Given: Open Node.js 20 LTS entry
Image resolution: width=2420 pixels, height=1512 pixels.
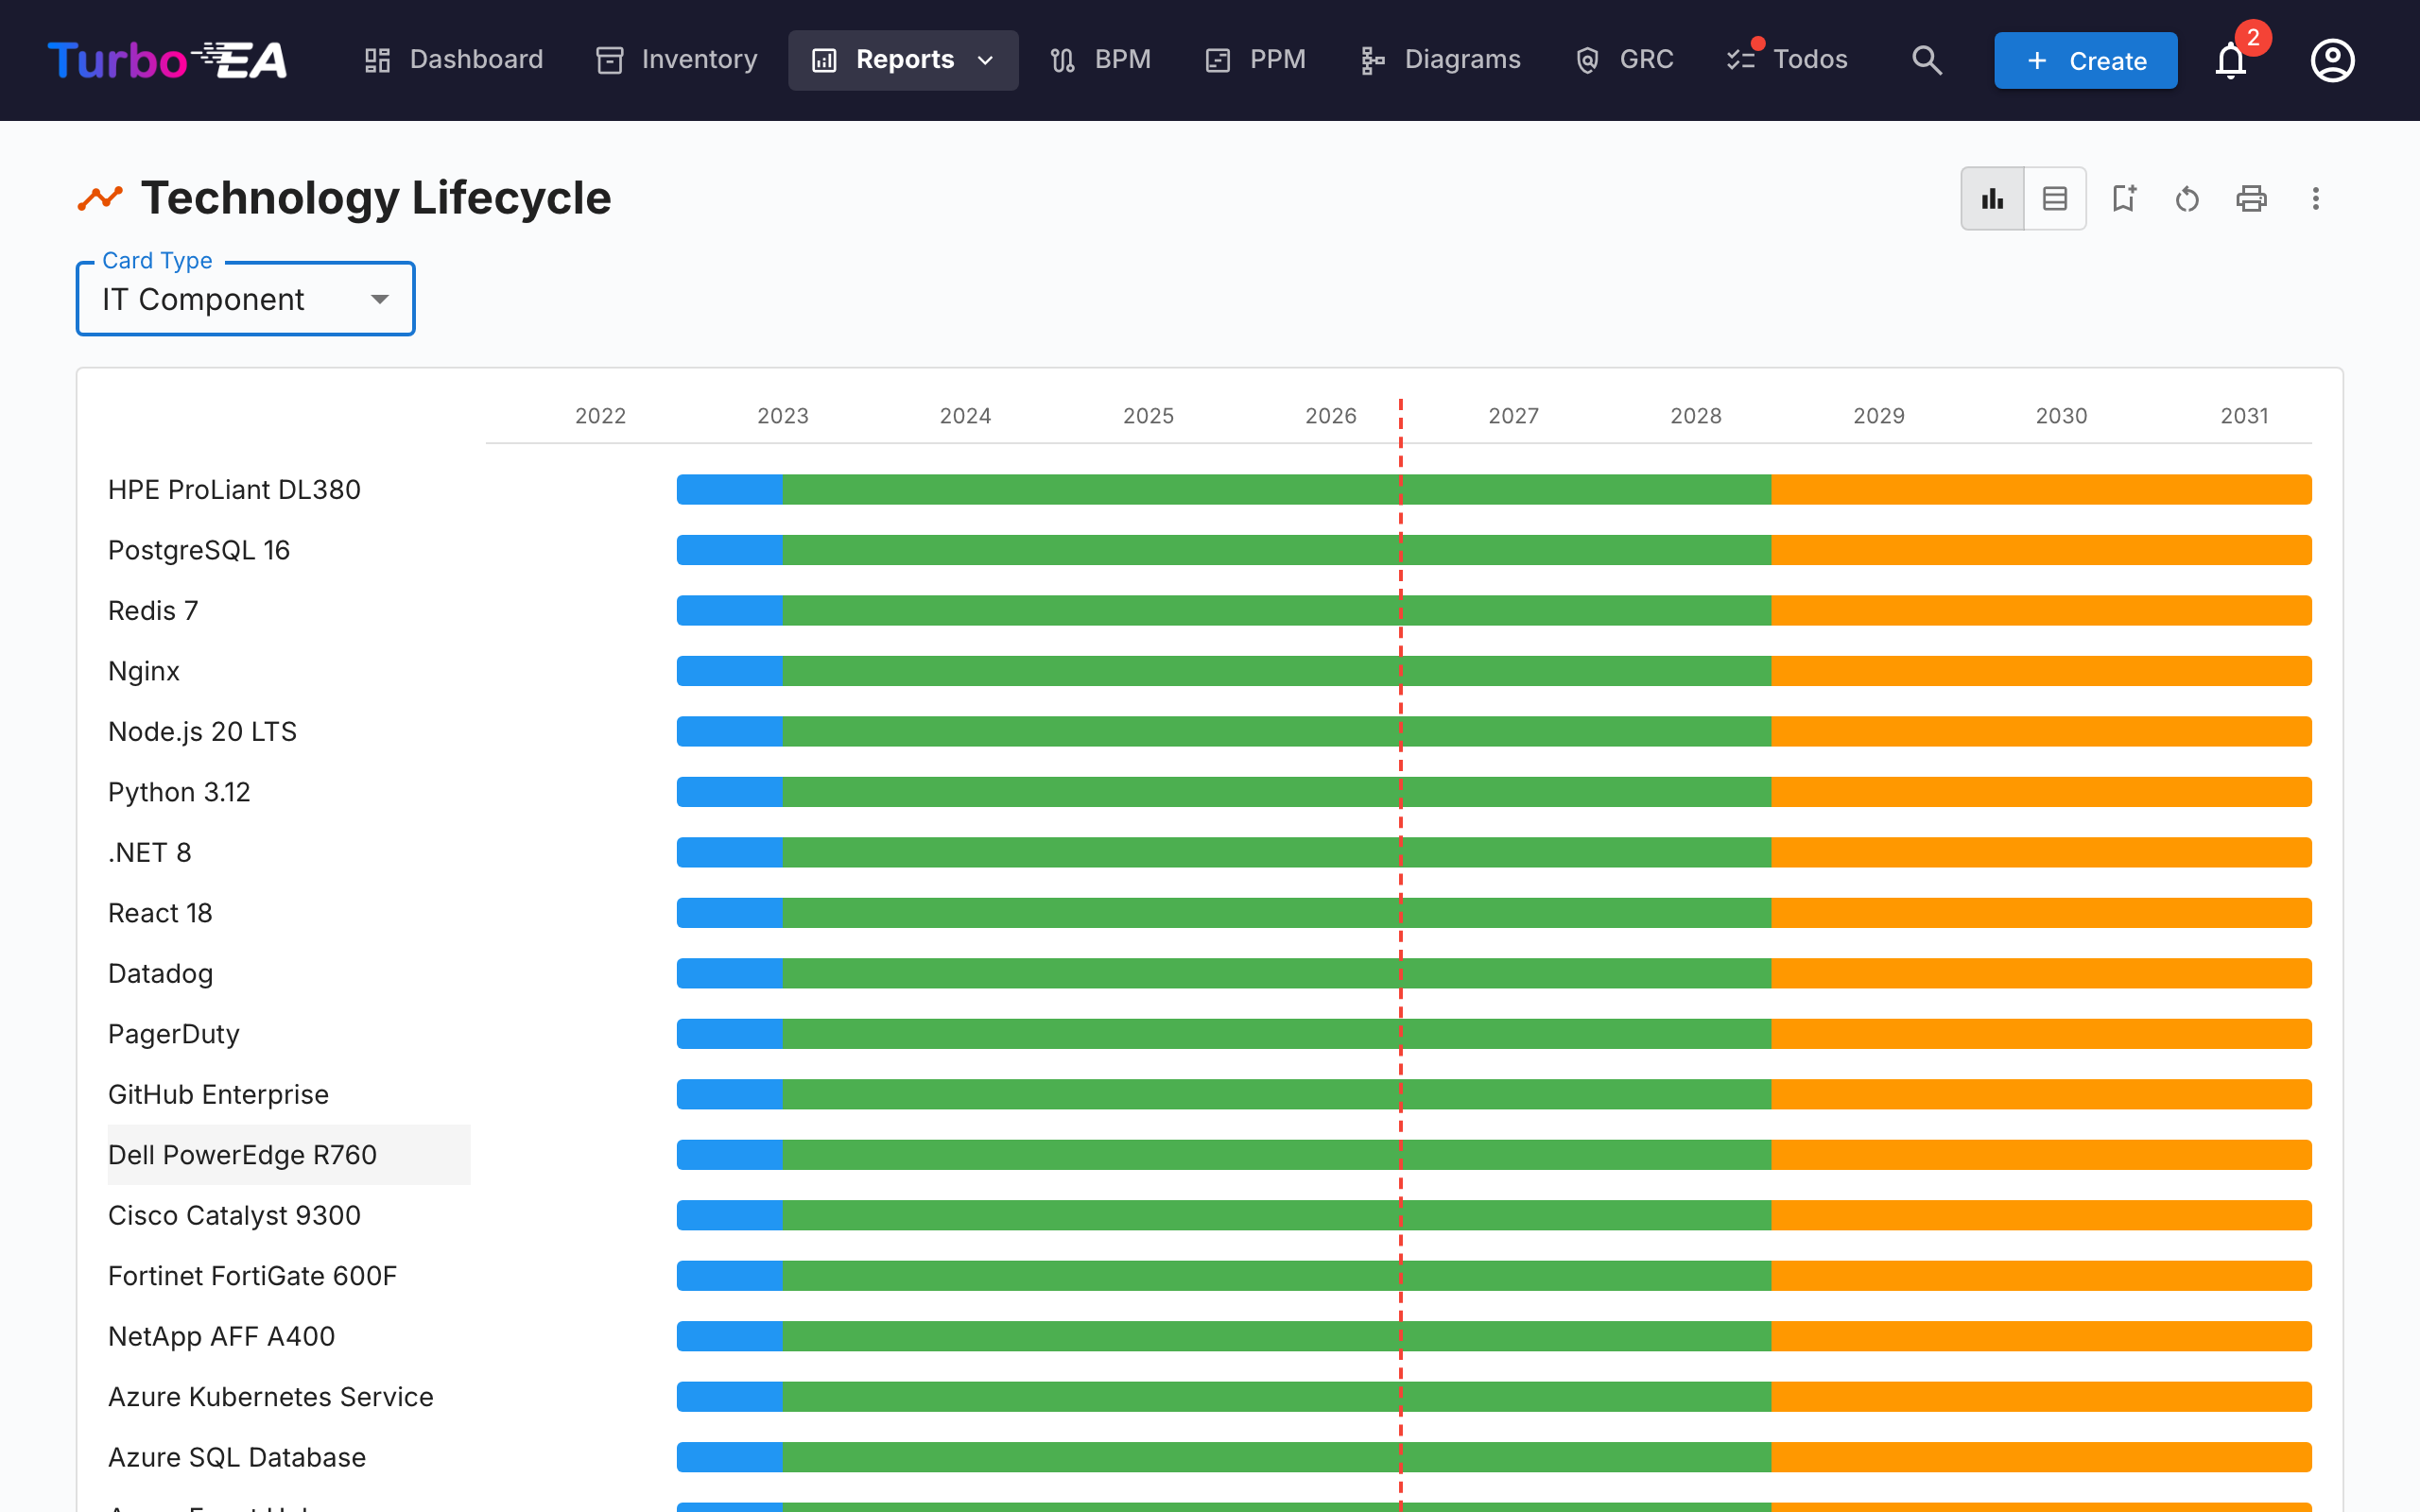Looking at the screenshot, I should pos(202,731).
